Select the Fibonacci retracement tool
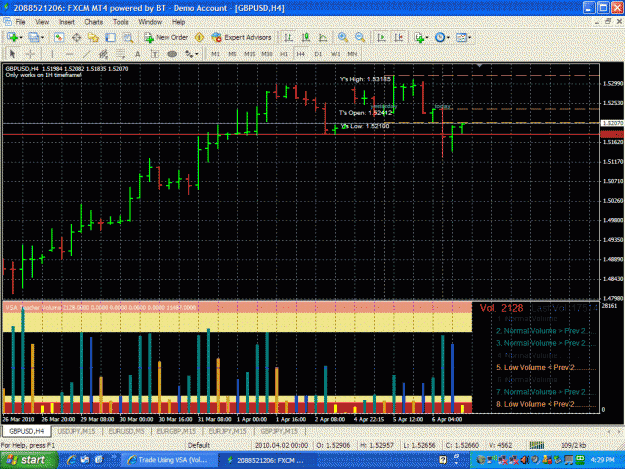Image resolution: width=625 pixels, height=469 pixels. [x=120, y=54]
